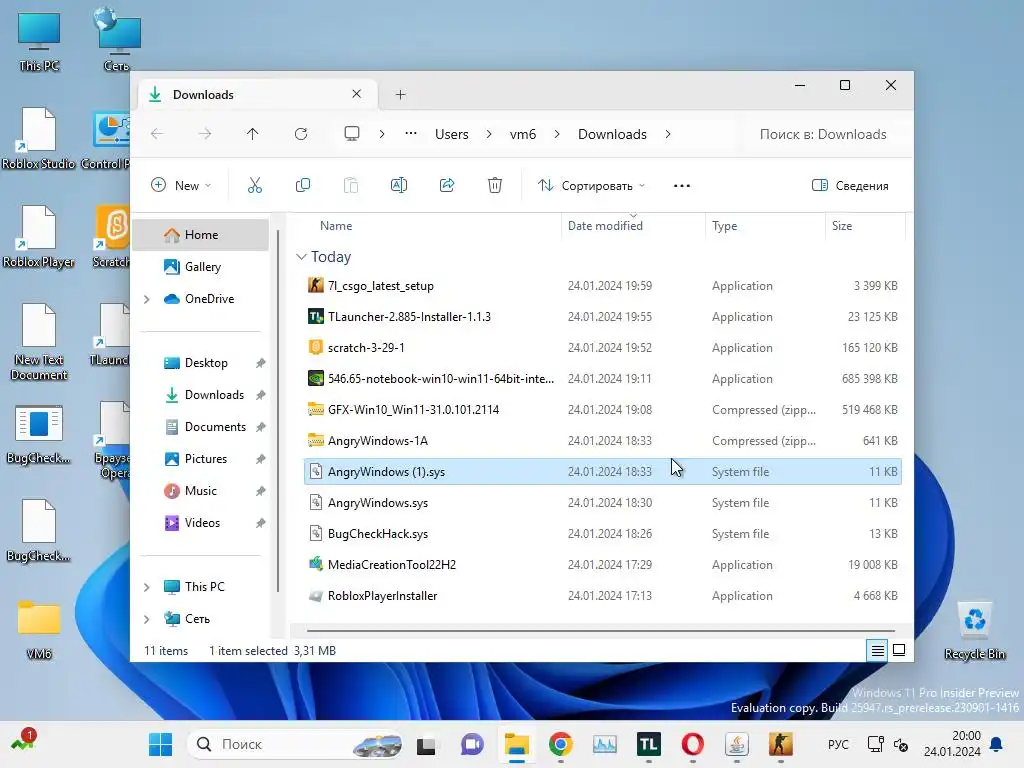Select Home in navigation pane
This screenshot has height=768, width=1024.
pos(200,234)
